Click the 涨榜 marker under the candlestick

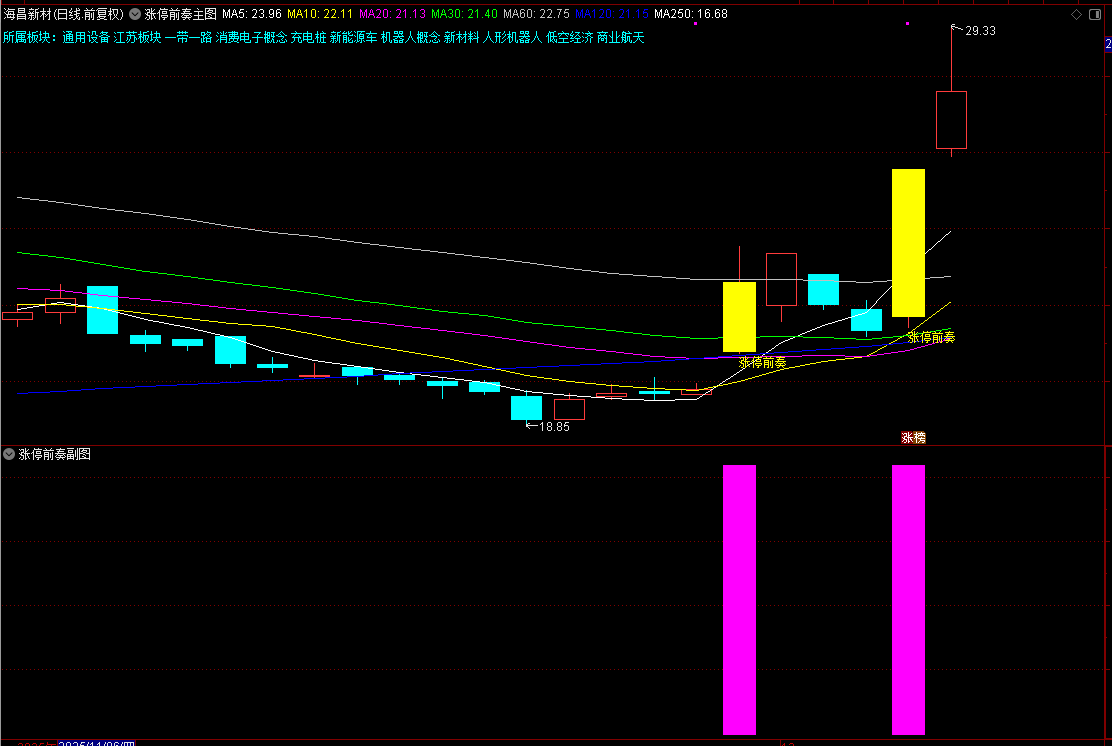pyautogui.click(x=913, y=438)
